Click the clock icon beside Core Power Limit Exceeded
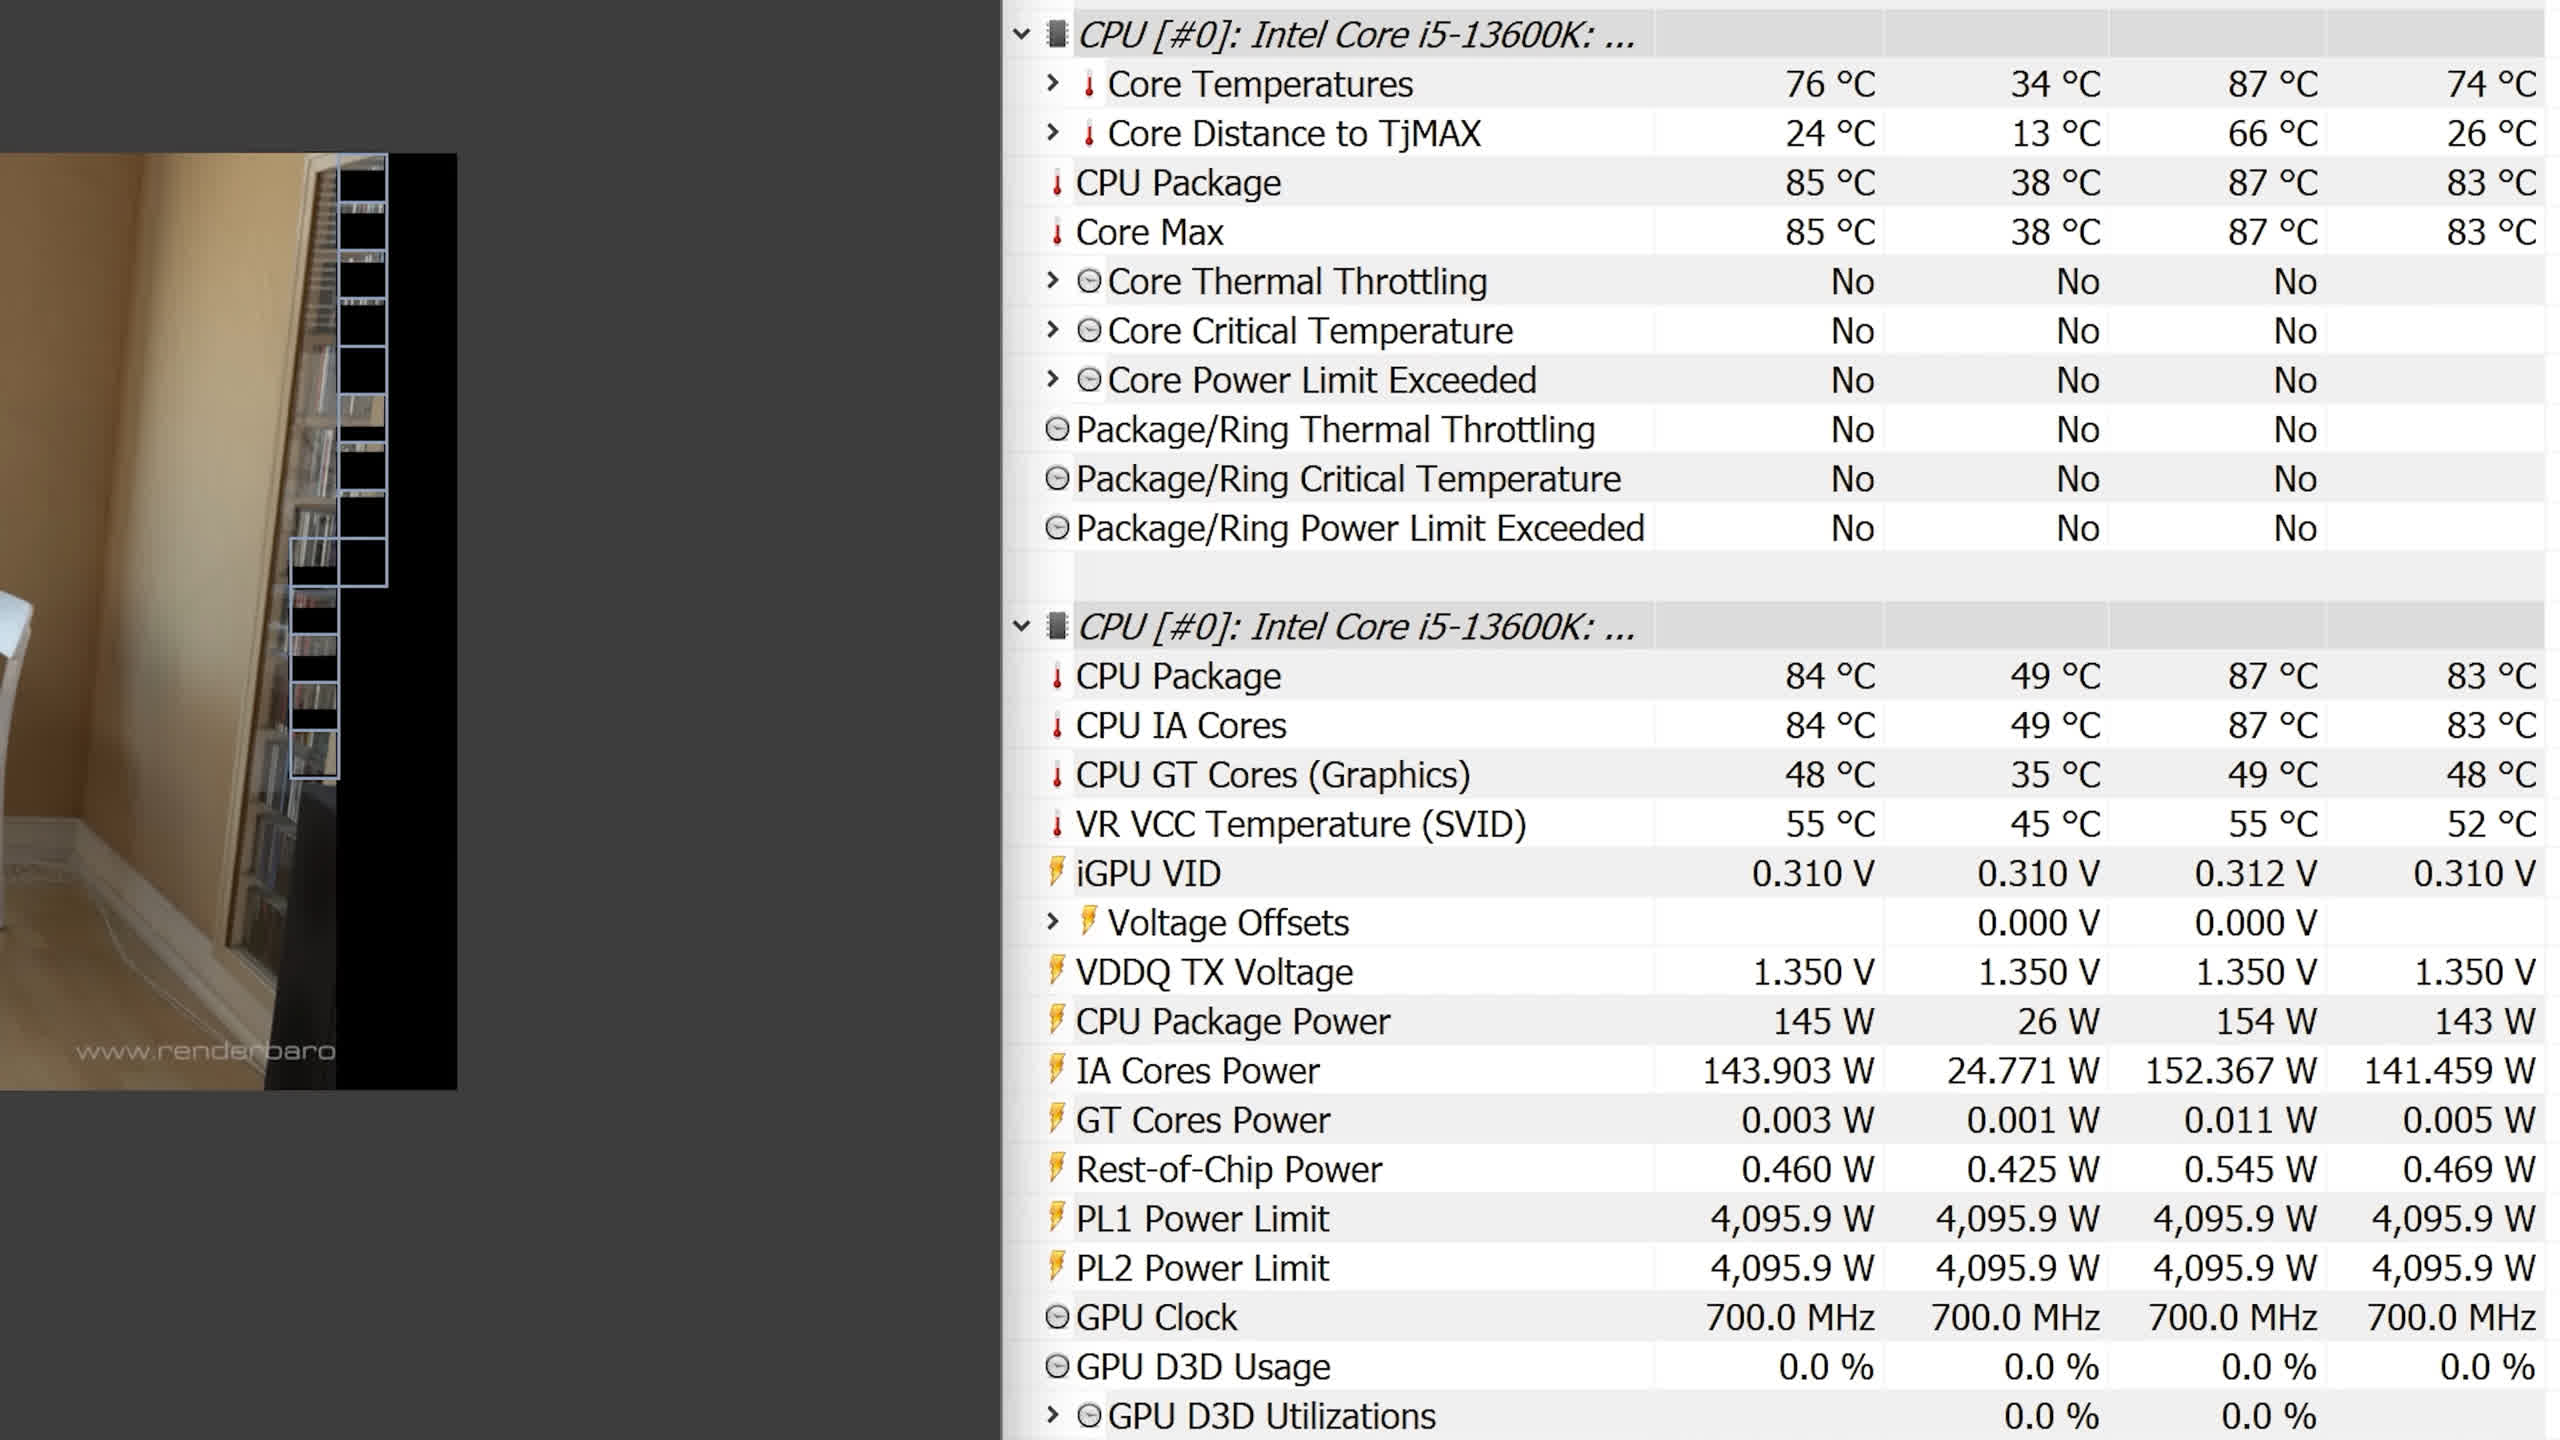This screenshot has width=2560, height=1440. point(1089,380)
